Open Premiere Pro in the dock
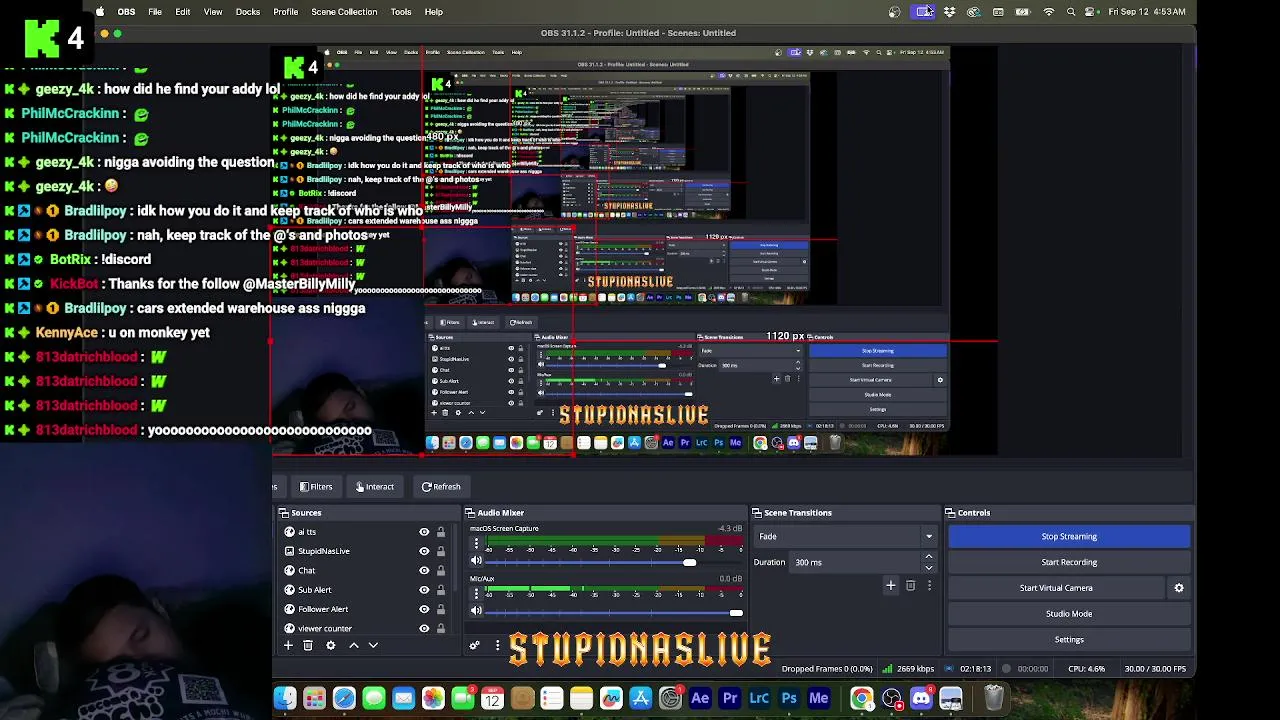Viewport: 1280px width, 720px height. [730, 698]
